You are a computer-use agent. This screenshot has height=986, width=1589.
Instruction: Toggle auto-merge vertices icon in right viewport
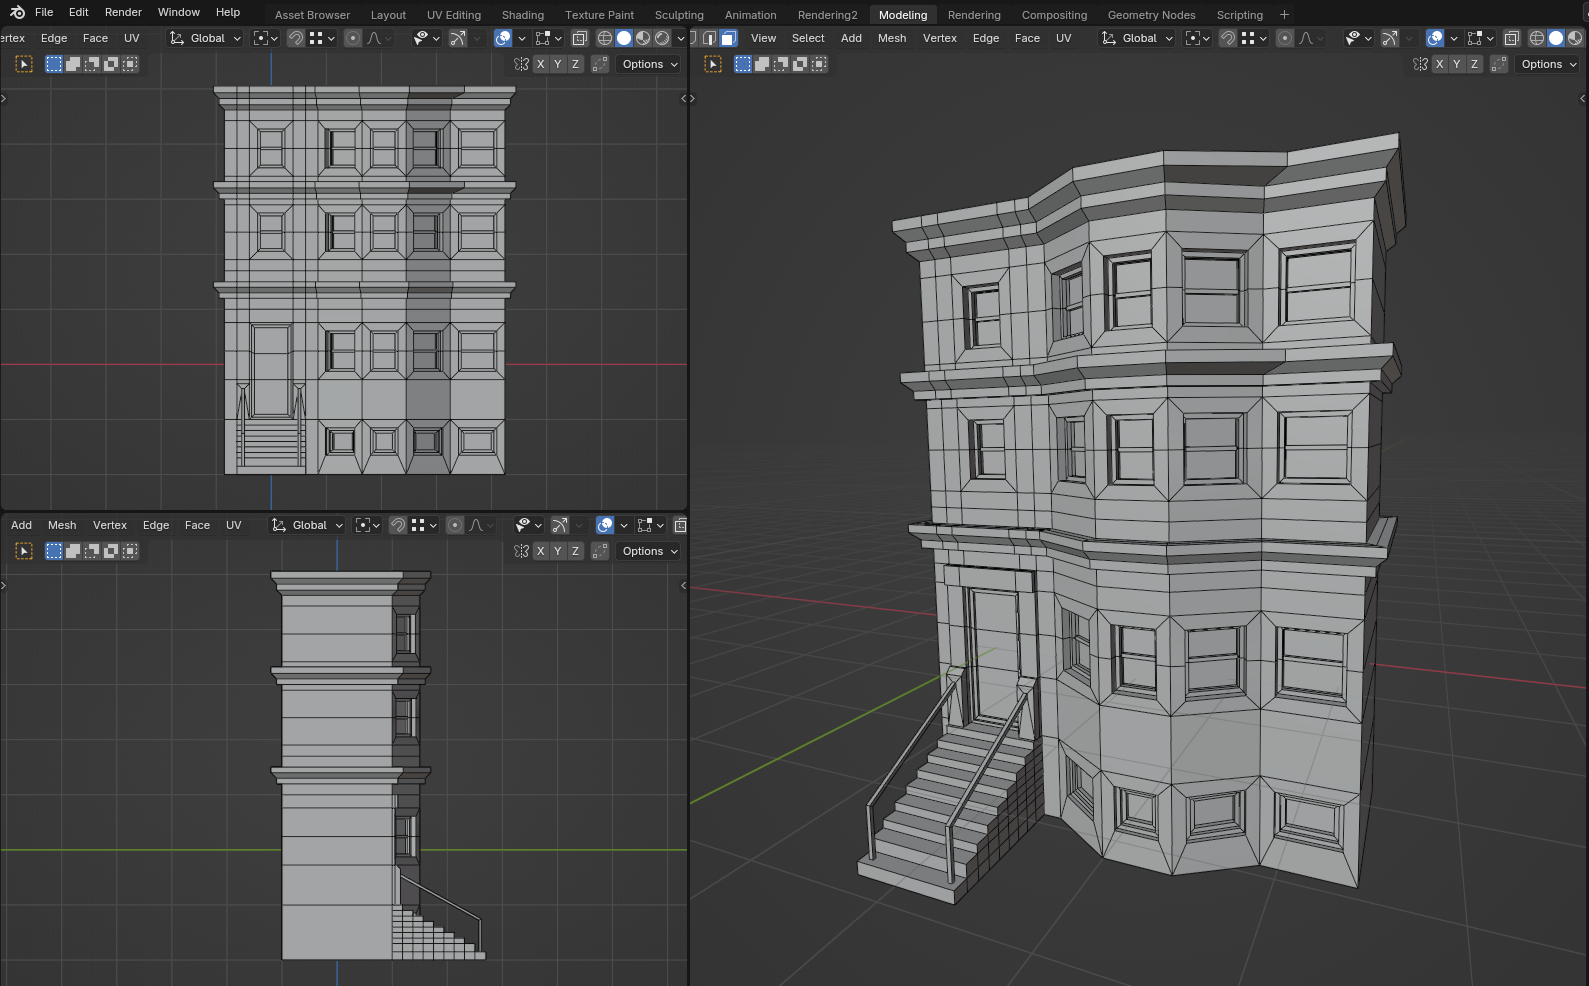click(x=1499, y=64)
